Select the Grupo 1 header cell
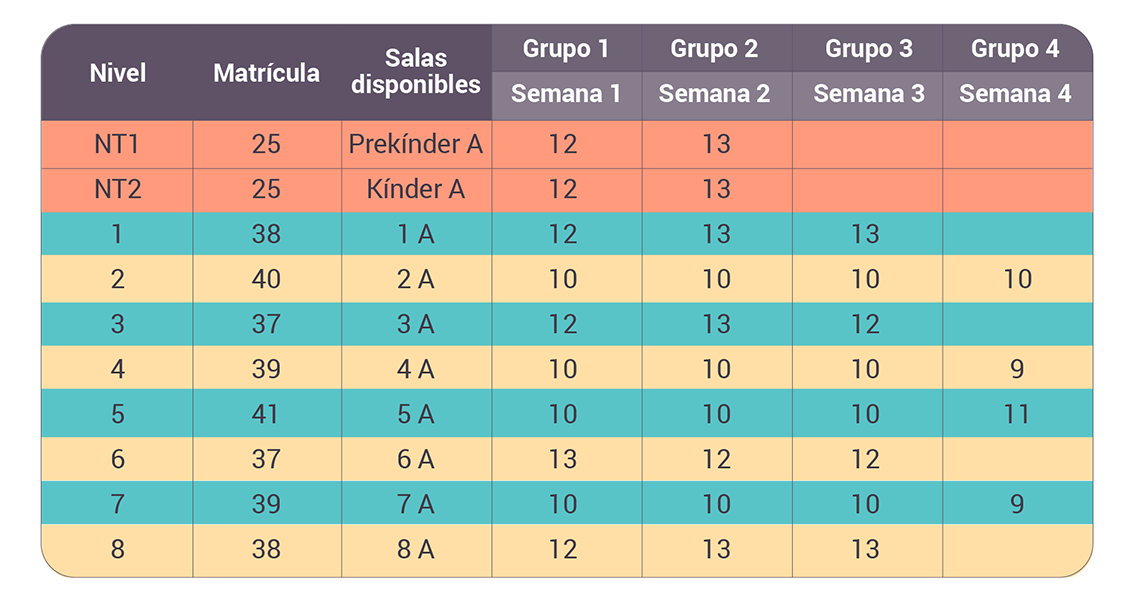 (x=566, y=48)
